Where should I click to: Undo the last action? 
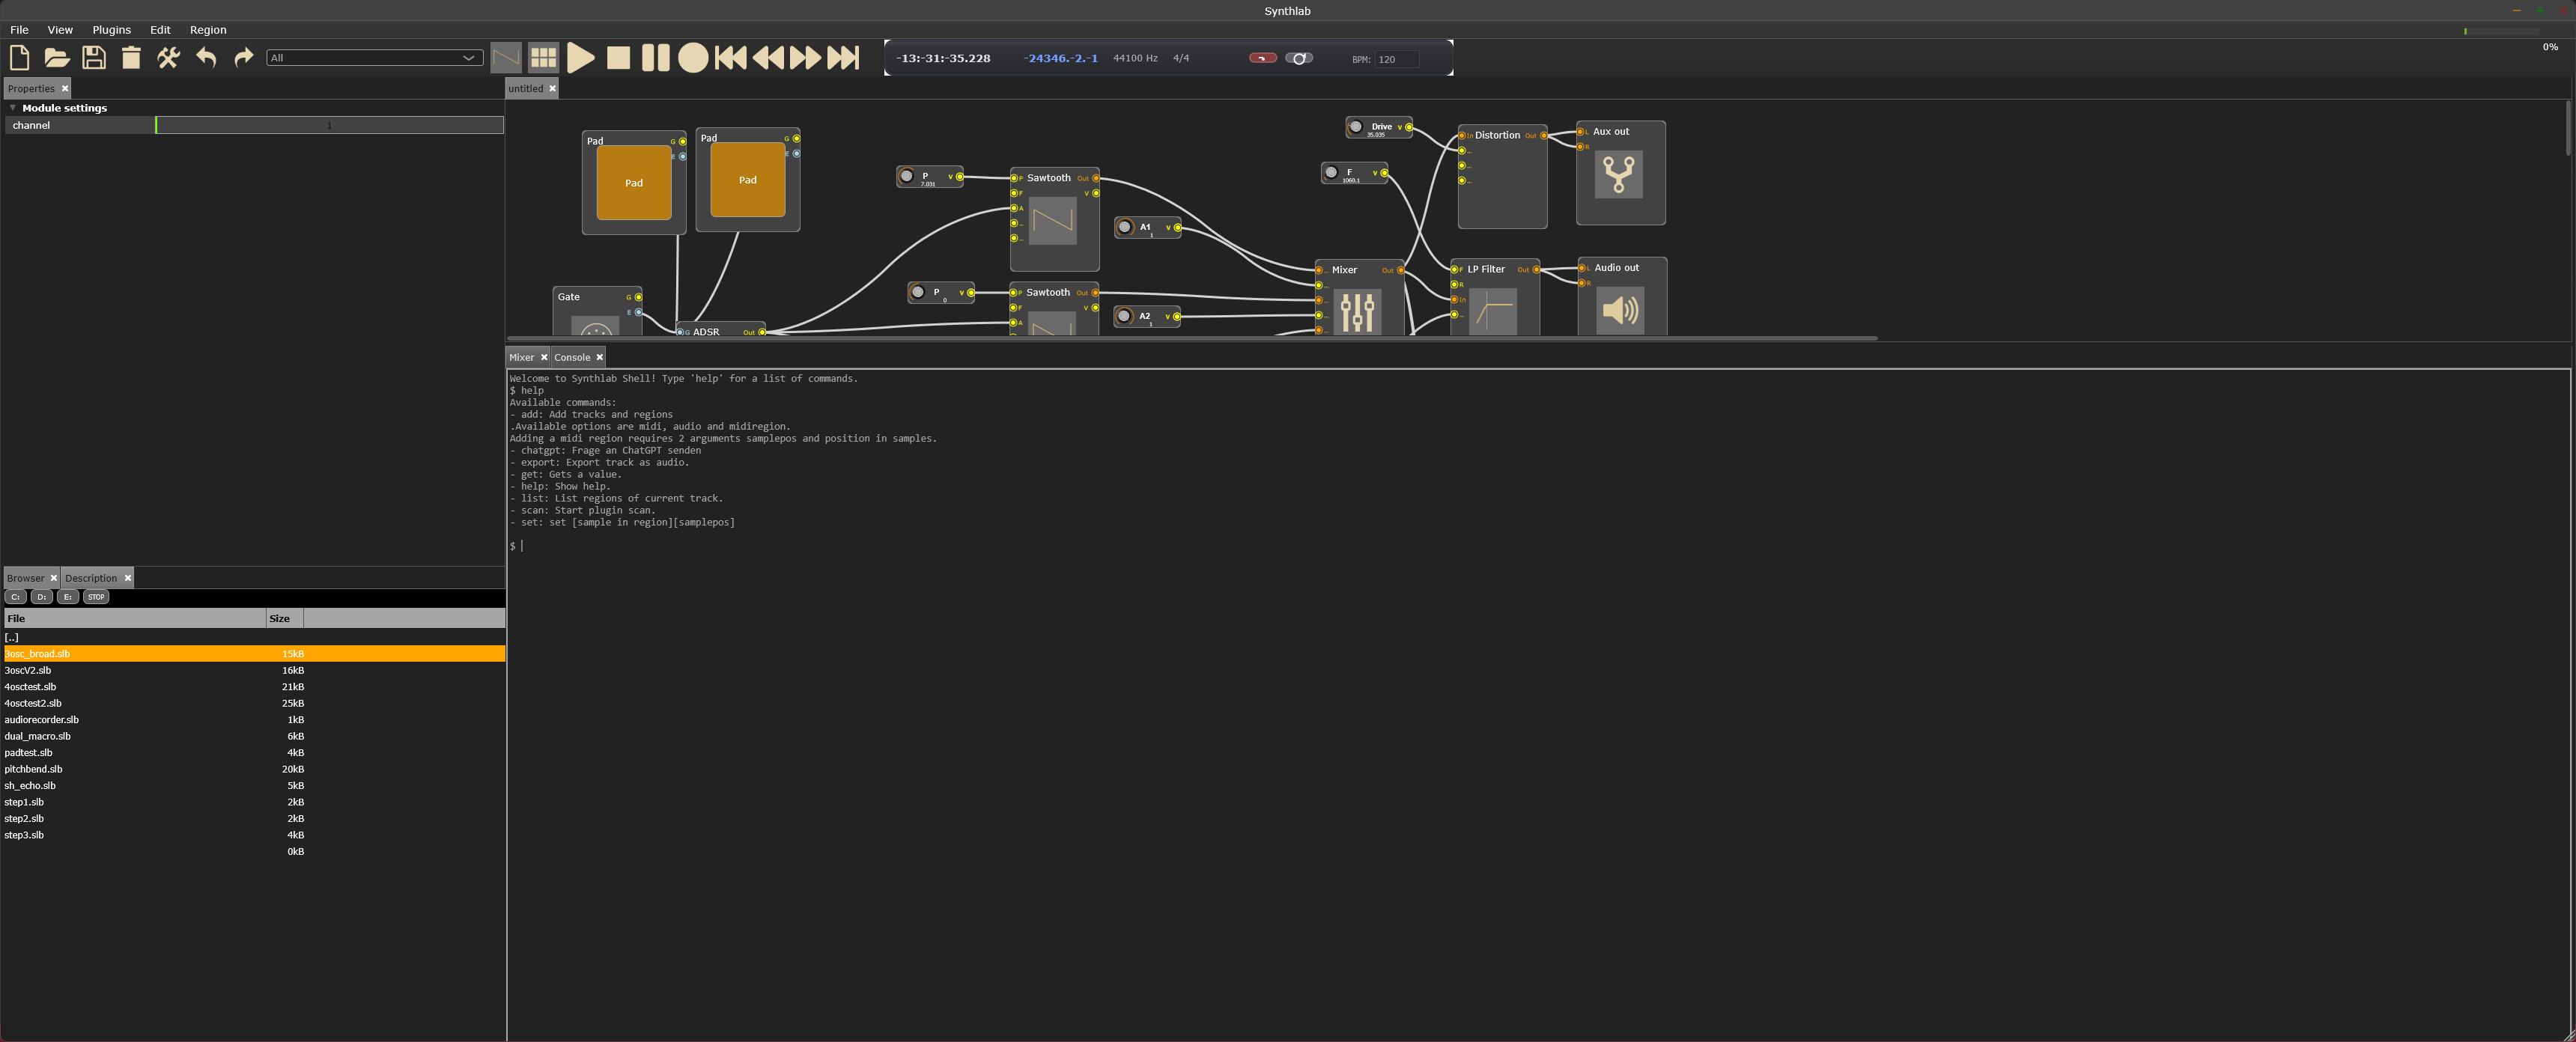point(206,58)
